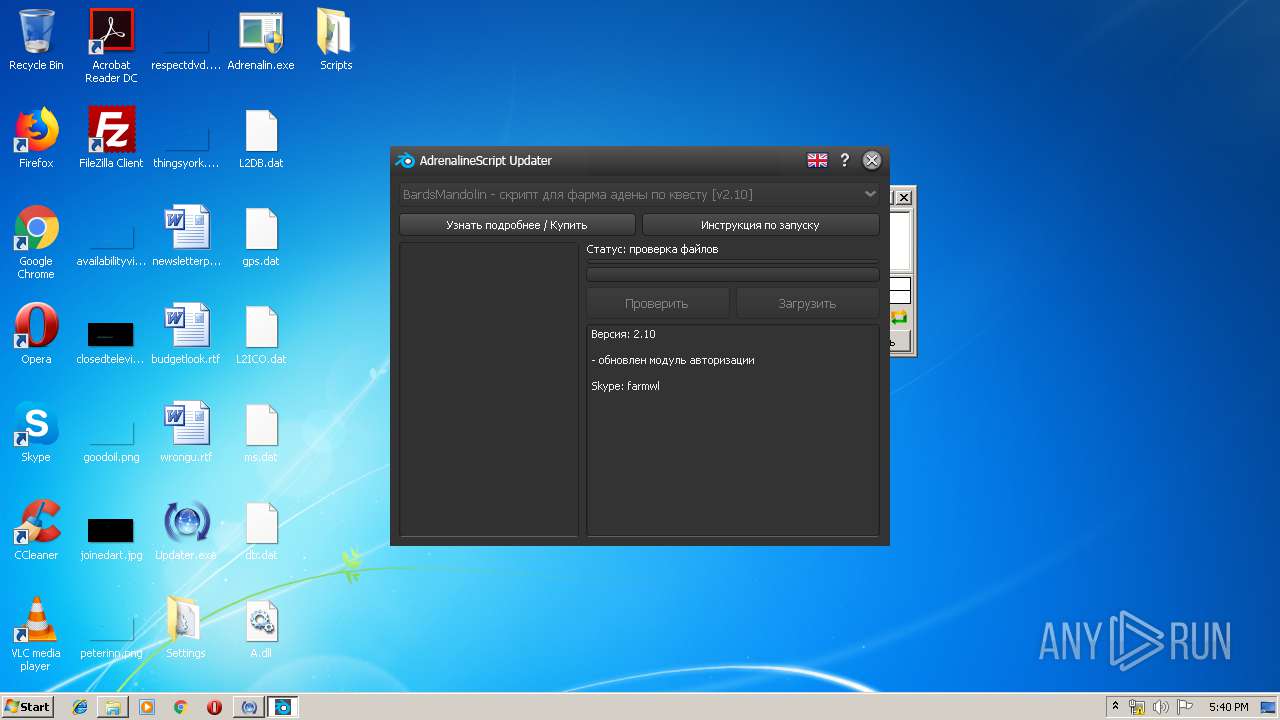The image size is (1280, 720).
Task: Open the Scripts folder icon
Action: click(x=336, y=41)
